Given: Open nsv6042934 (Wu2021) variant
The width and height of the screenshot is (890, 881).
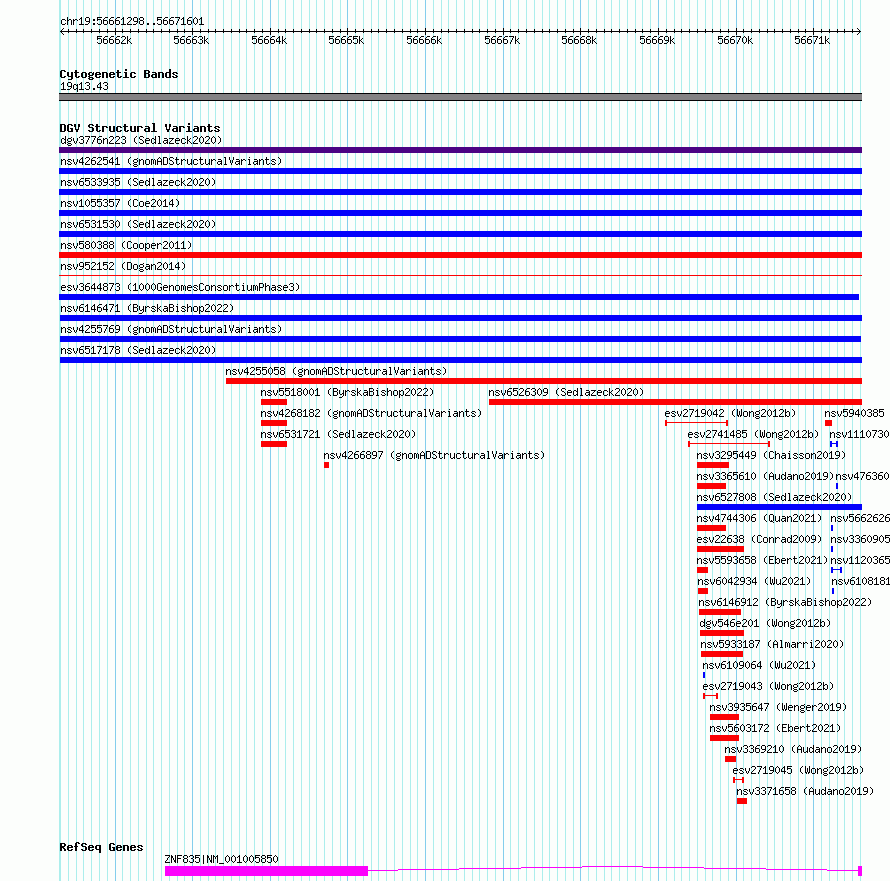Looking at the screenshot, I should [754, 581].
